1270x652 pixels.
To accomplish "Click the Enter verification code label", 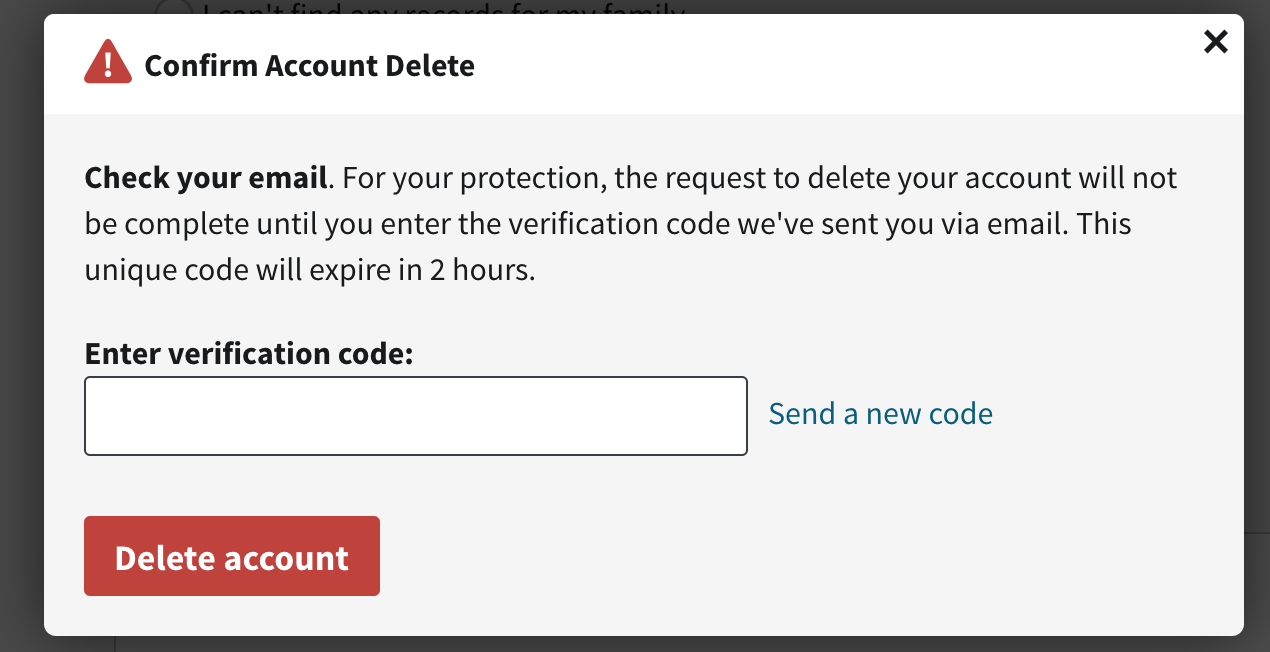I will (x=249, y=354).
